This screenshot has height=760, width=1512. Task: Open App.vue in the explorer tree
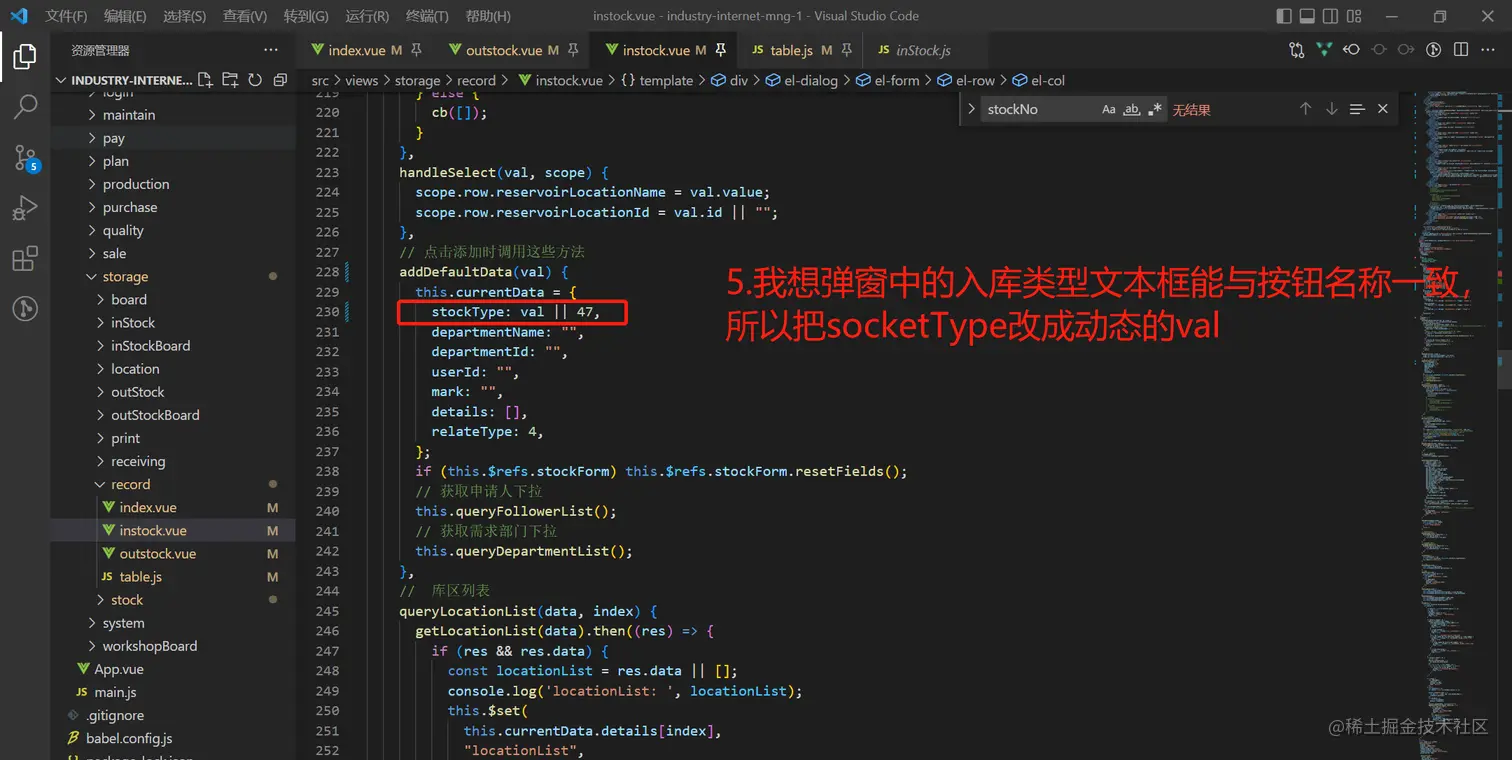pyautogui.click(x=119, y=669)
